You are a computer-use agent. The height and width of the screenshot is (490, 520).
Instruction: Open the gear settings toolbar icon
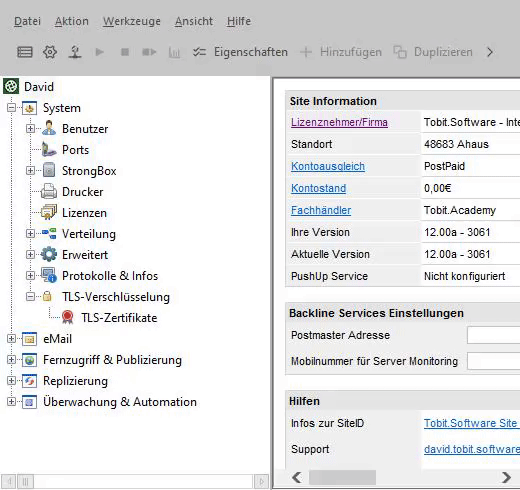tap(50, 52)
